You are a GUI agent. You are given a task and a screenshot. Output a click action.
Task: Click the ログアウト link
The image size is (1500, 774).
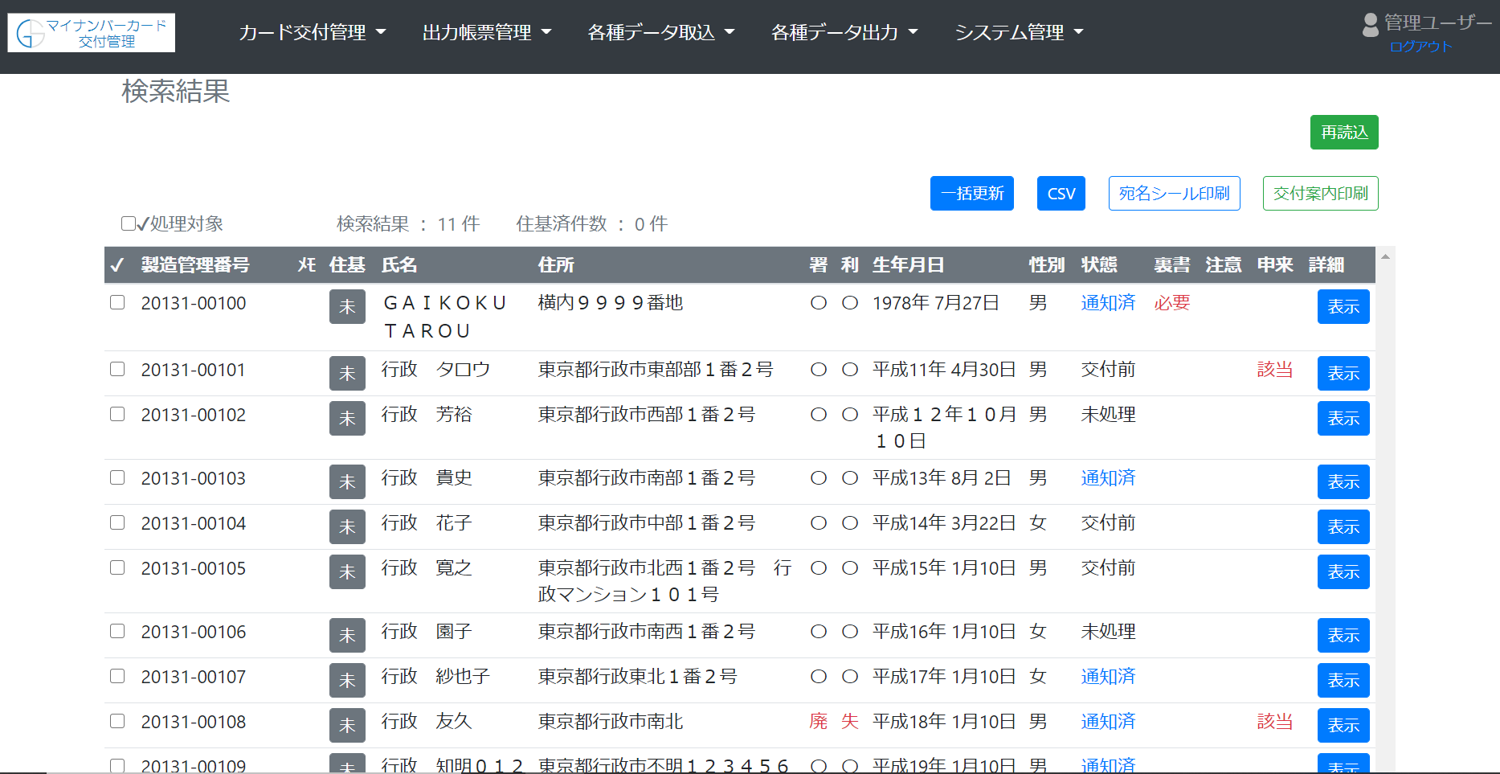point(1420,47)
